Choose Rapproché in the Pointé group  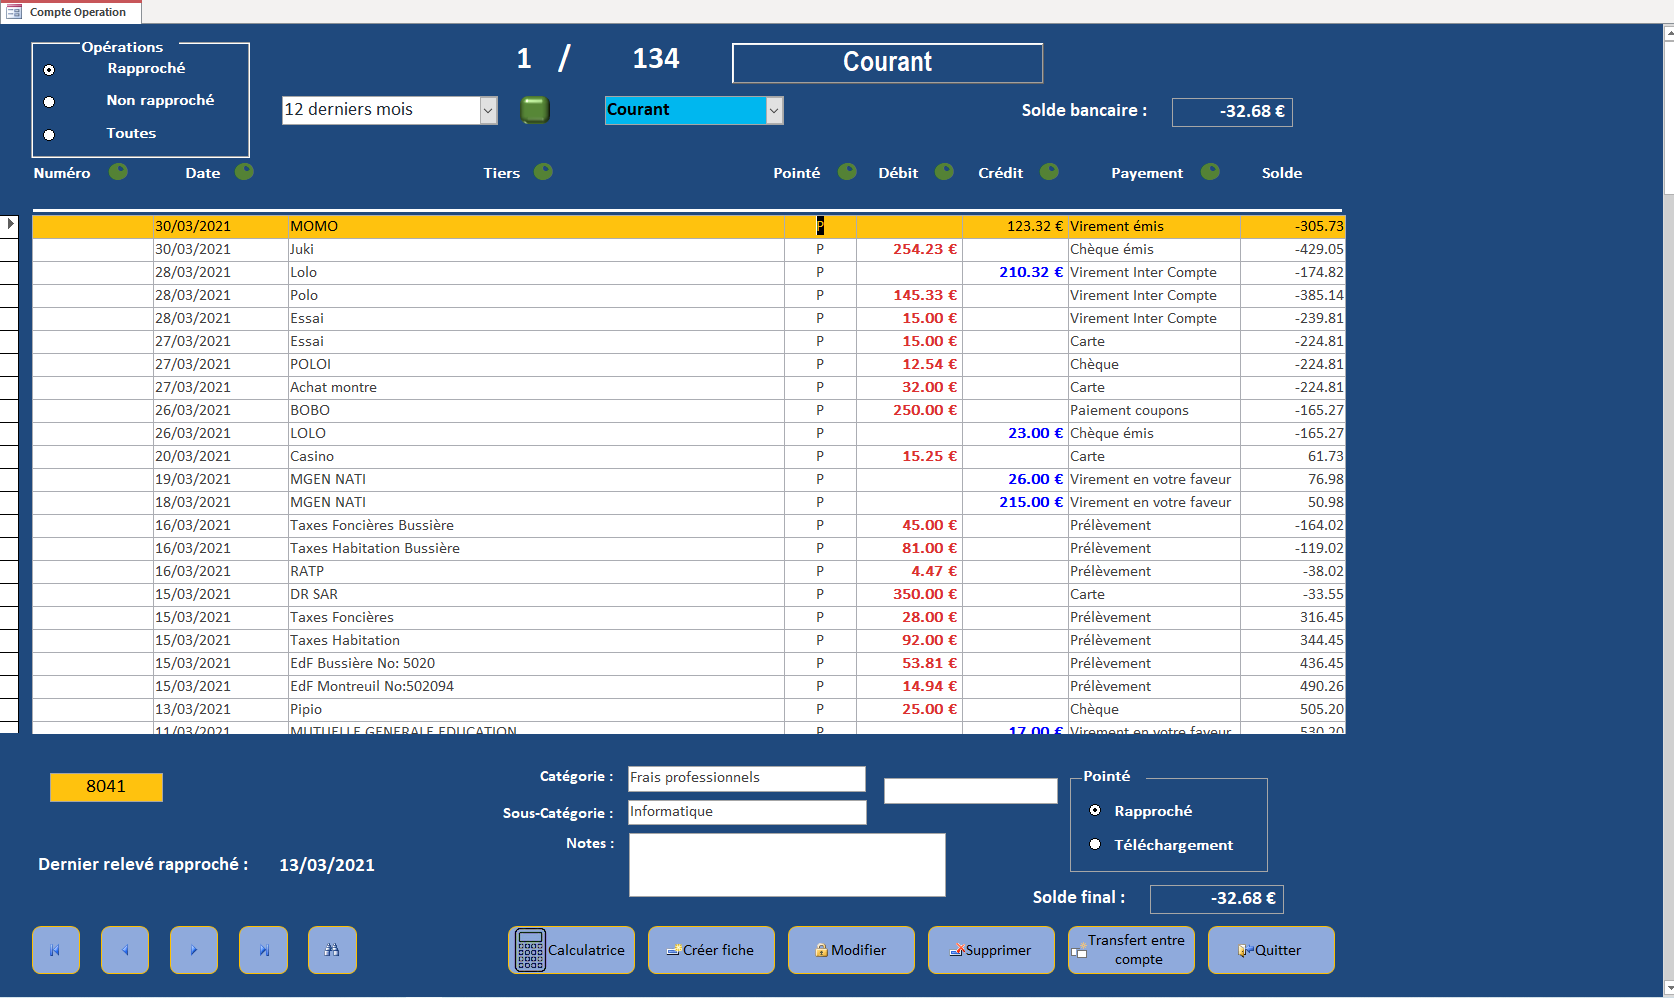coord(1095,810)
